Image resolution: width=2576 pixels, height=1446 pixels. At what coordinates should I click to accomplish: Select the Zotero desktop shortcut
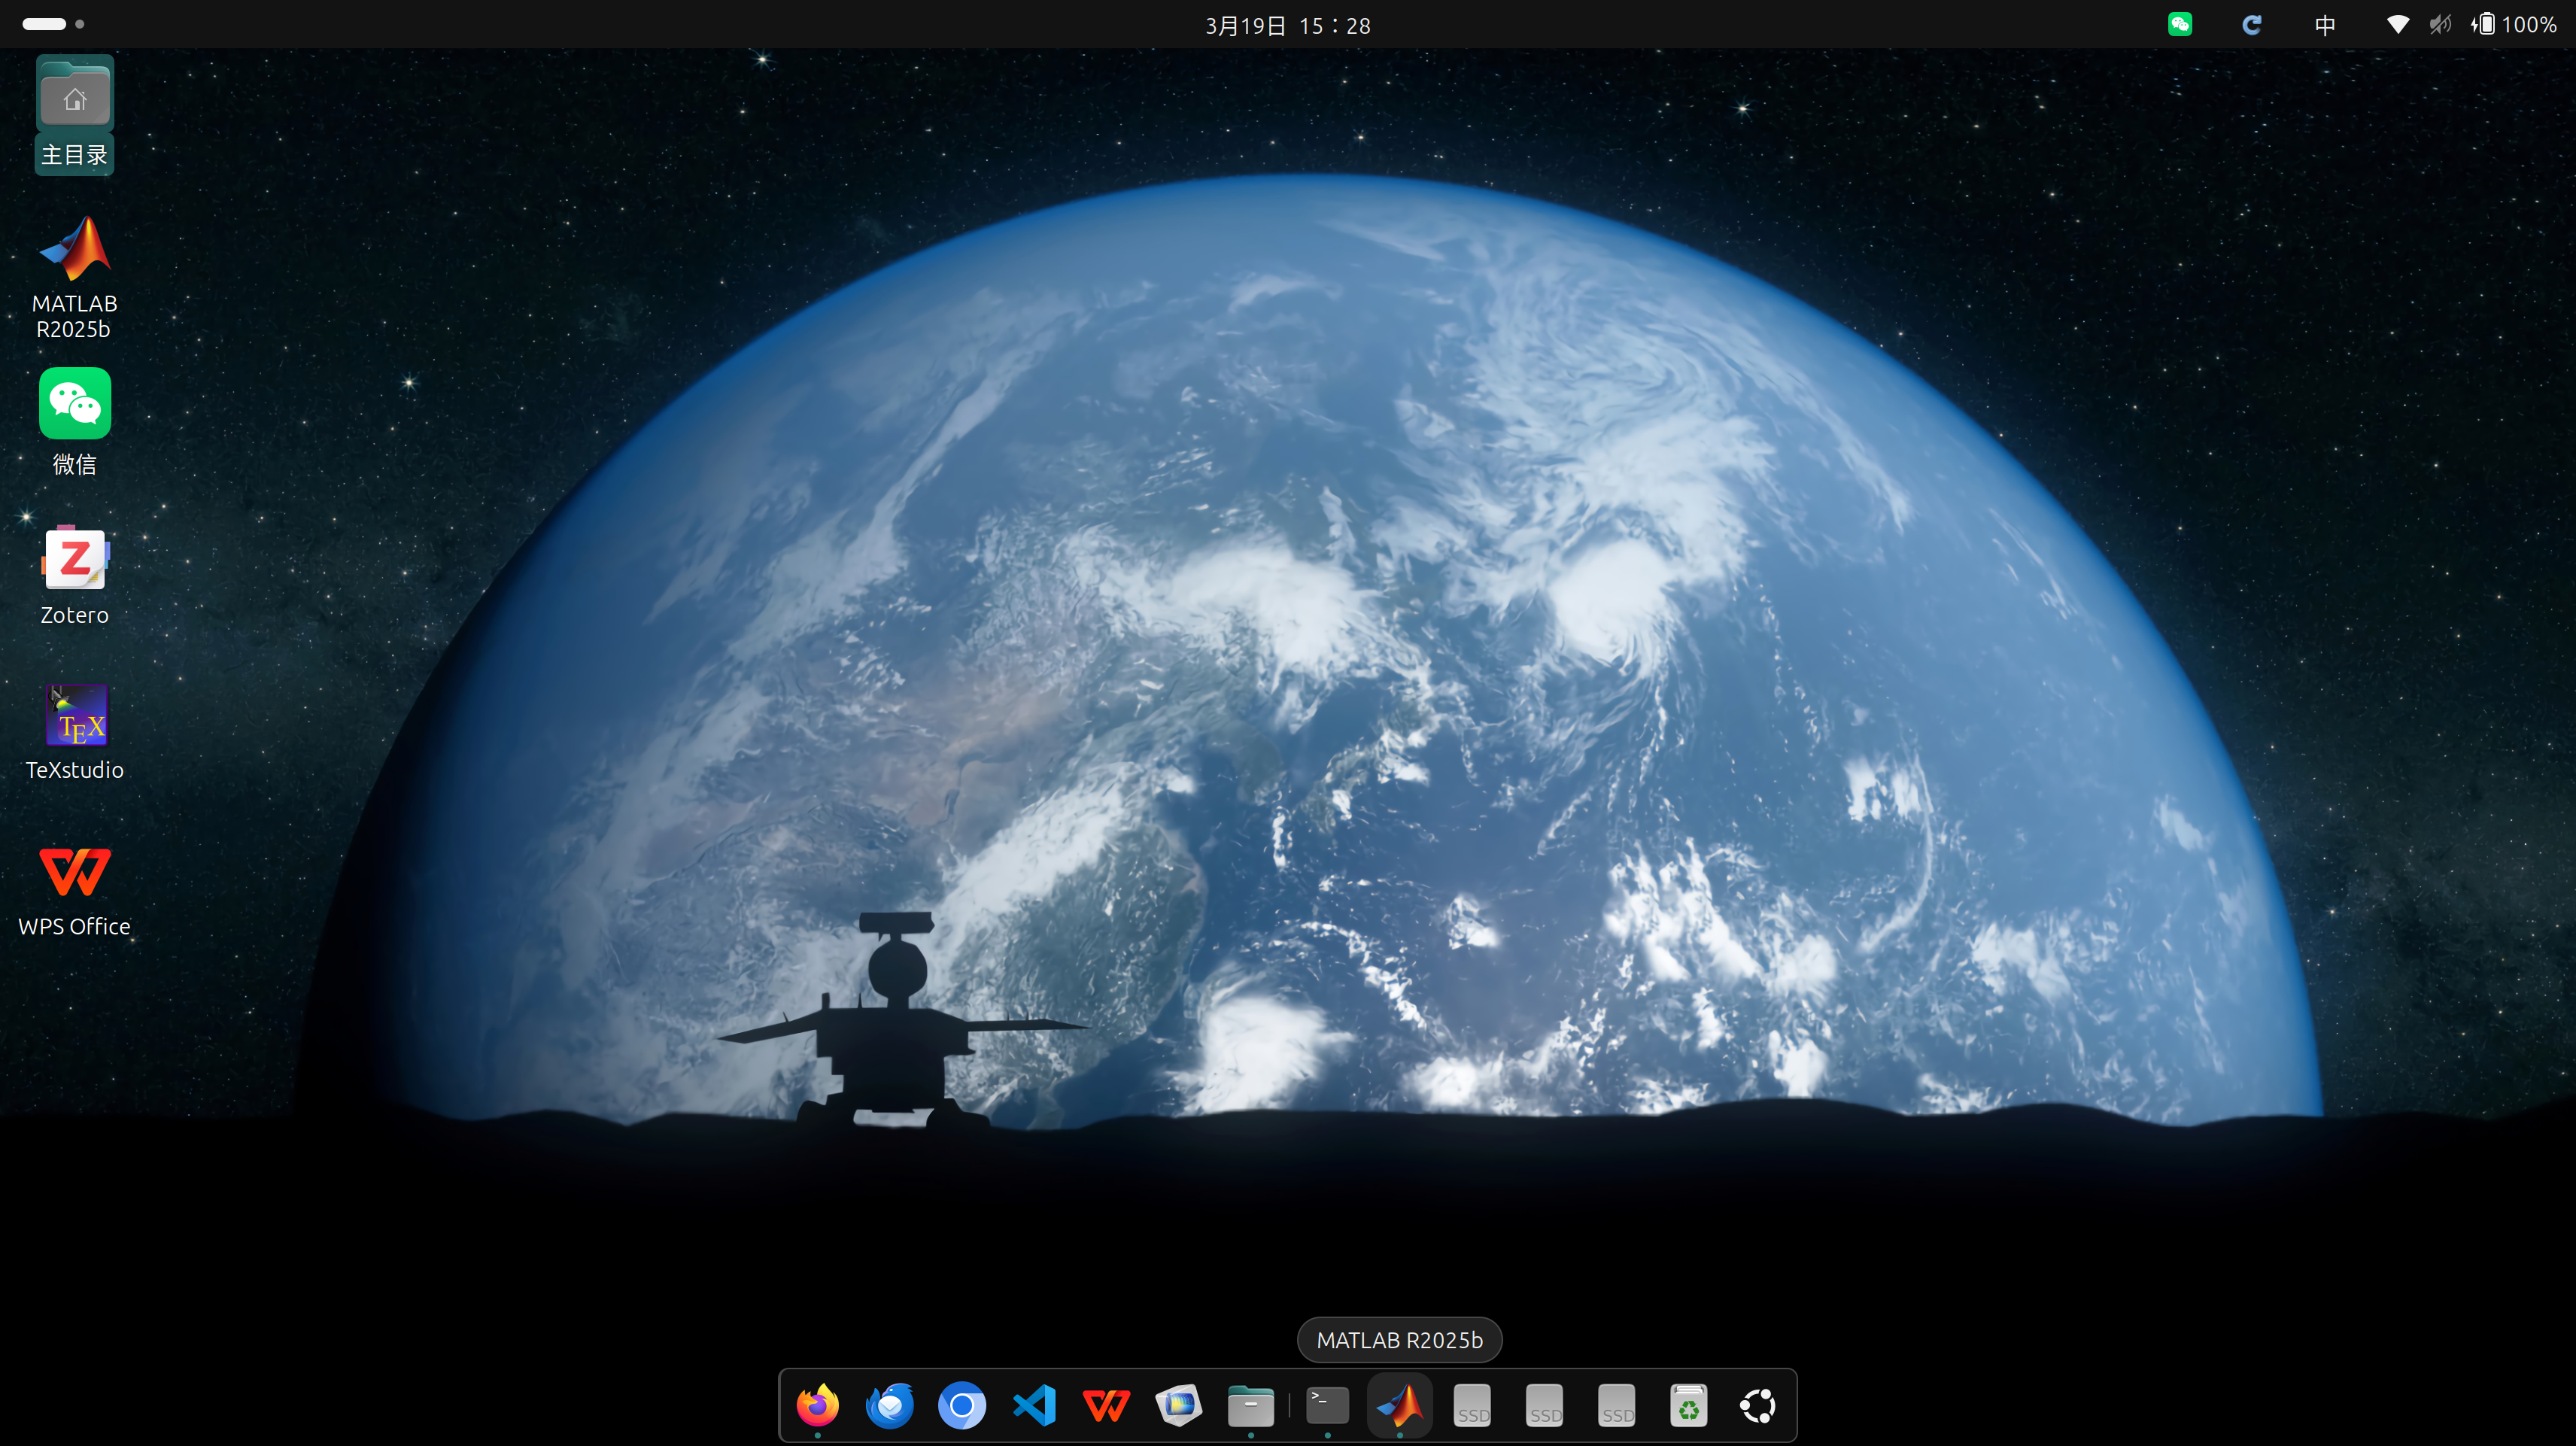point(74,577)
